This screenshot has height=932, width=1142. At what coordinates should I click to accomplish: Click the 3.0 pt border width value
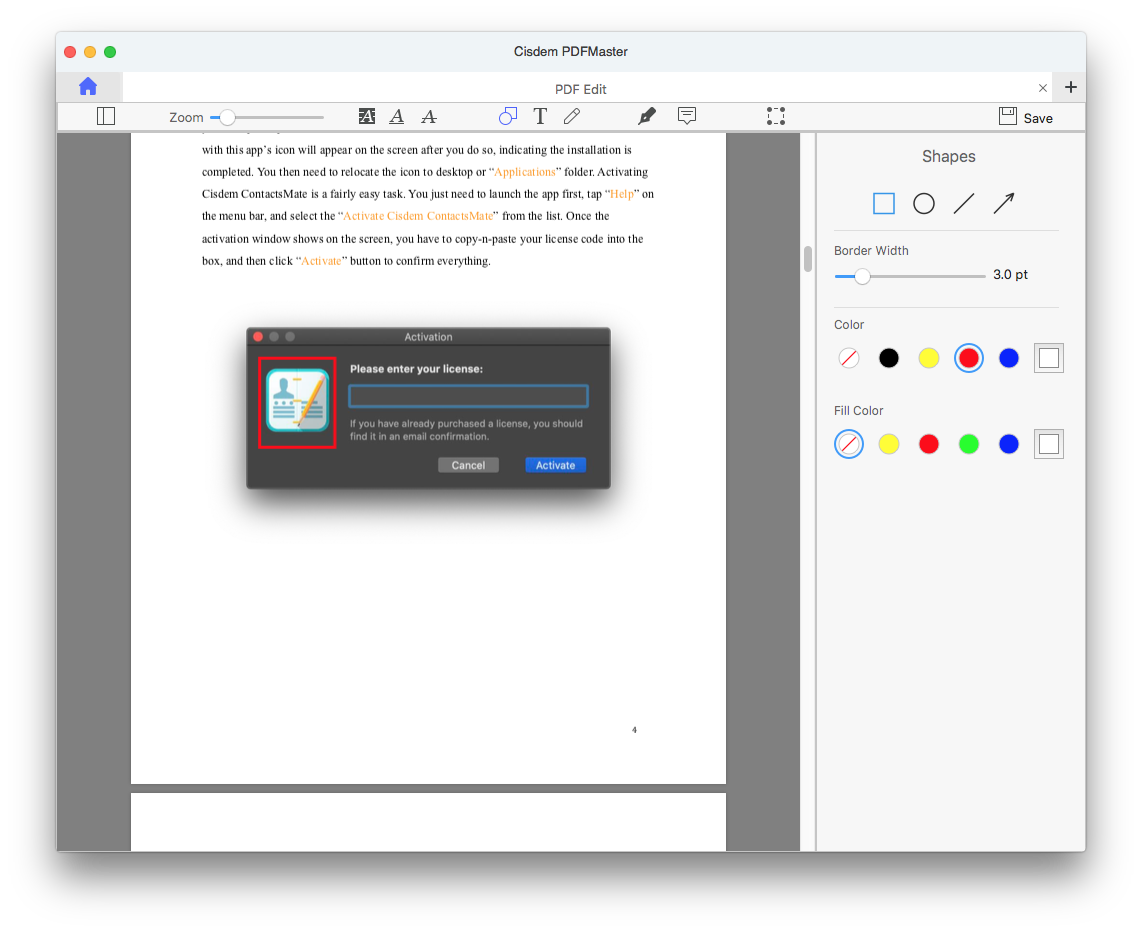coord(1010,275)
